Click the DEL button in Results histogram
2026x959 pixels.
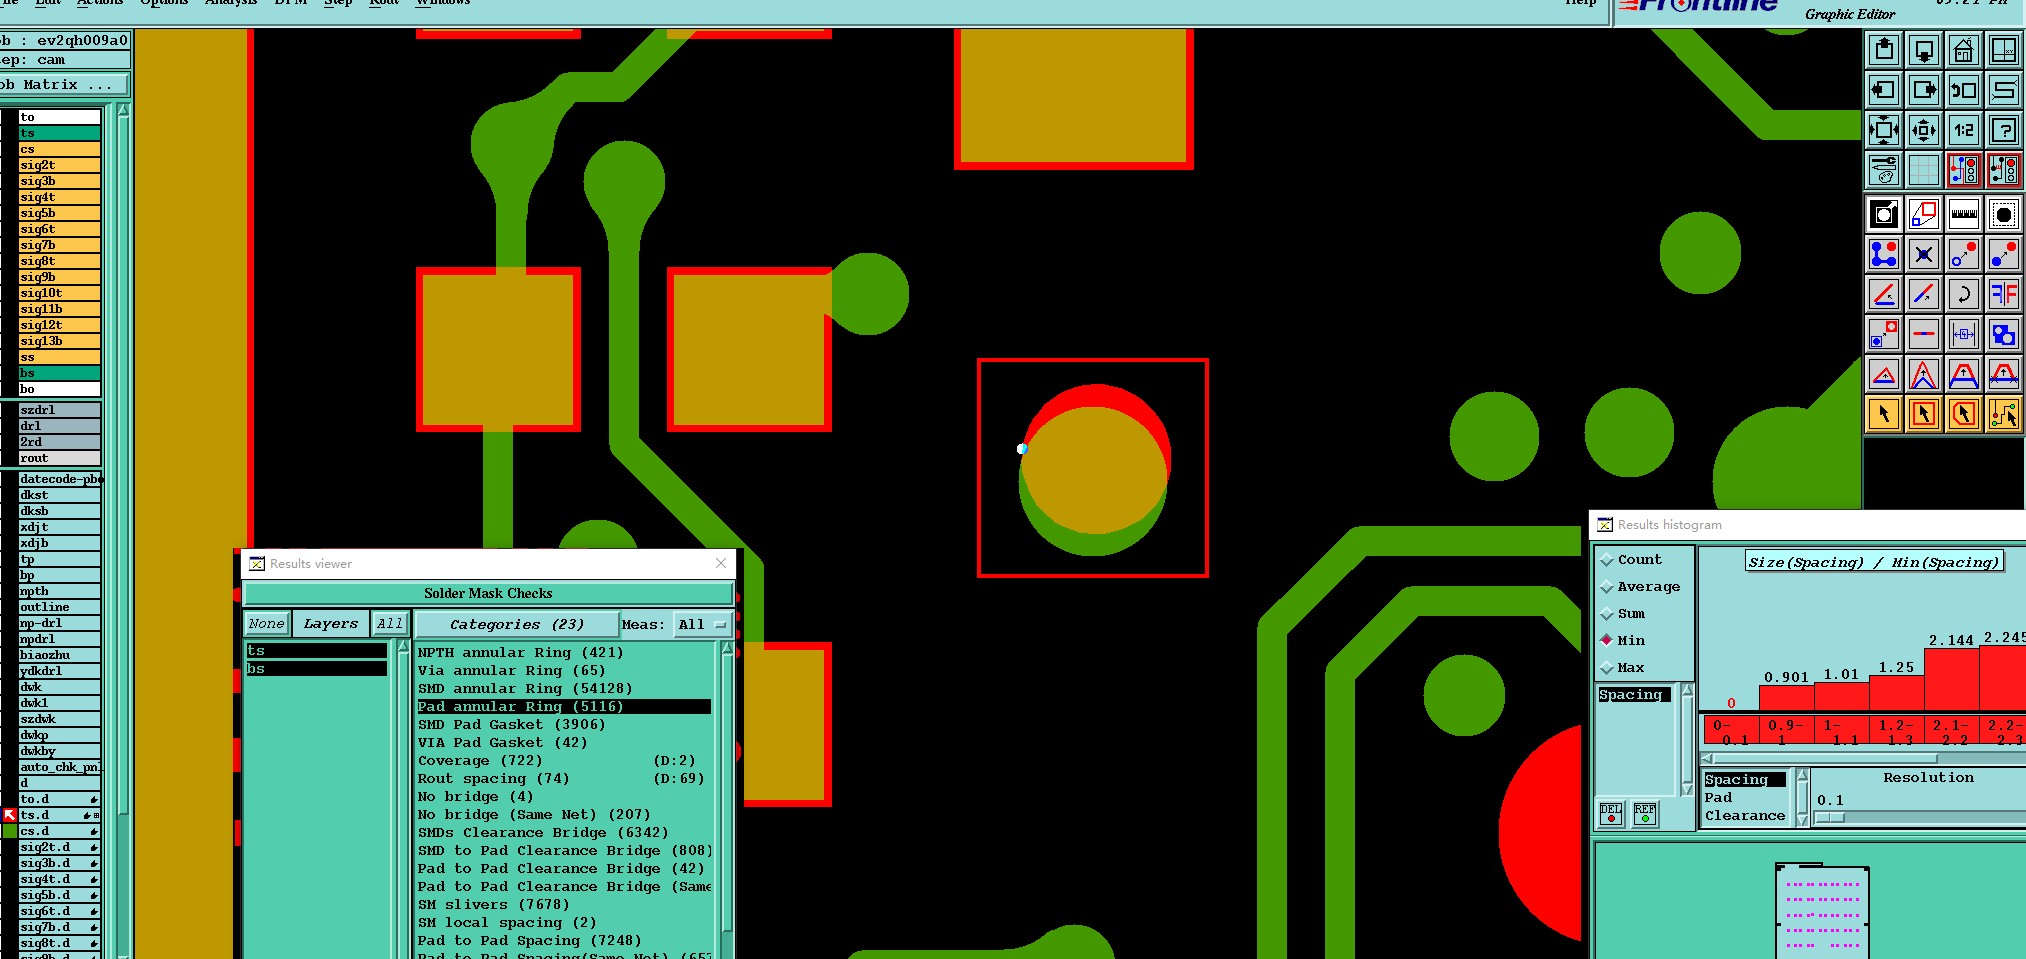pos(1611,814)
